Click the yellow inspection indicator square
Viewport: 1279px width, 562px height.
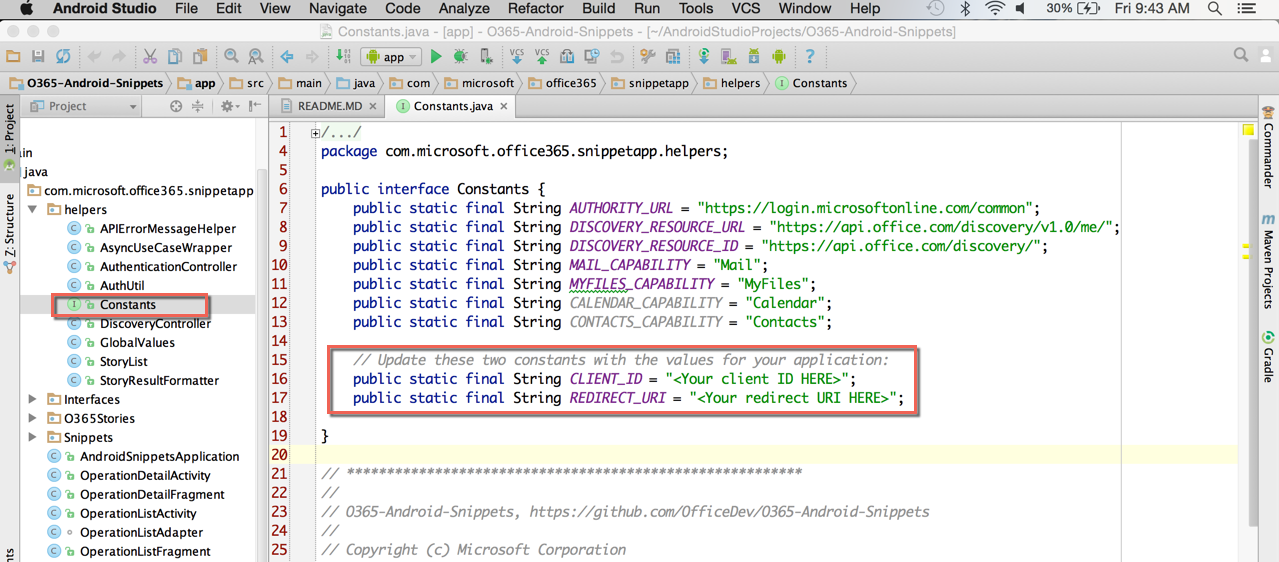coord(1248,131)
